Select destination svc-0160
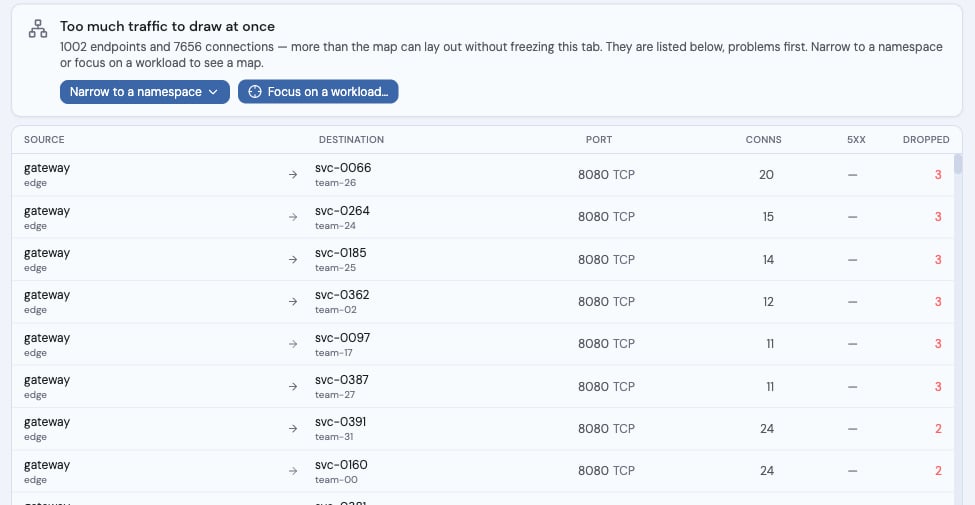Screen dimensions: 975x505 (341, 465)
